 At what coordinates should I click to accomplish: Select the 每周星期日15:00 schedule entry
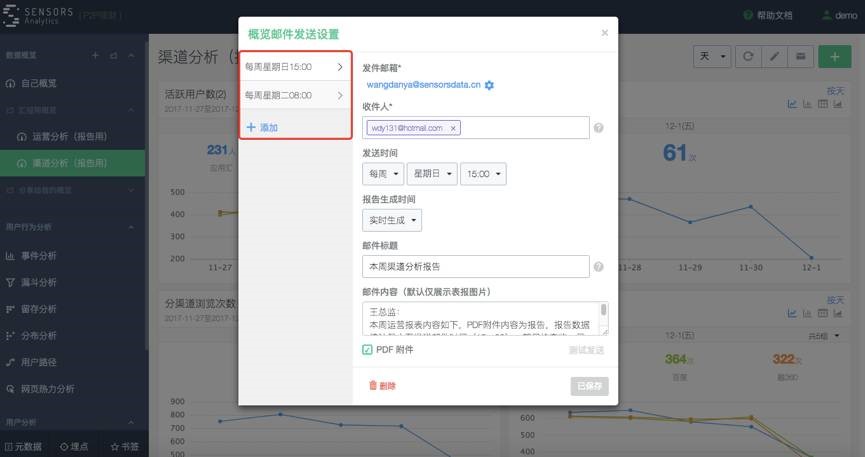point(294,67)
